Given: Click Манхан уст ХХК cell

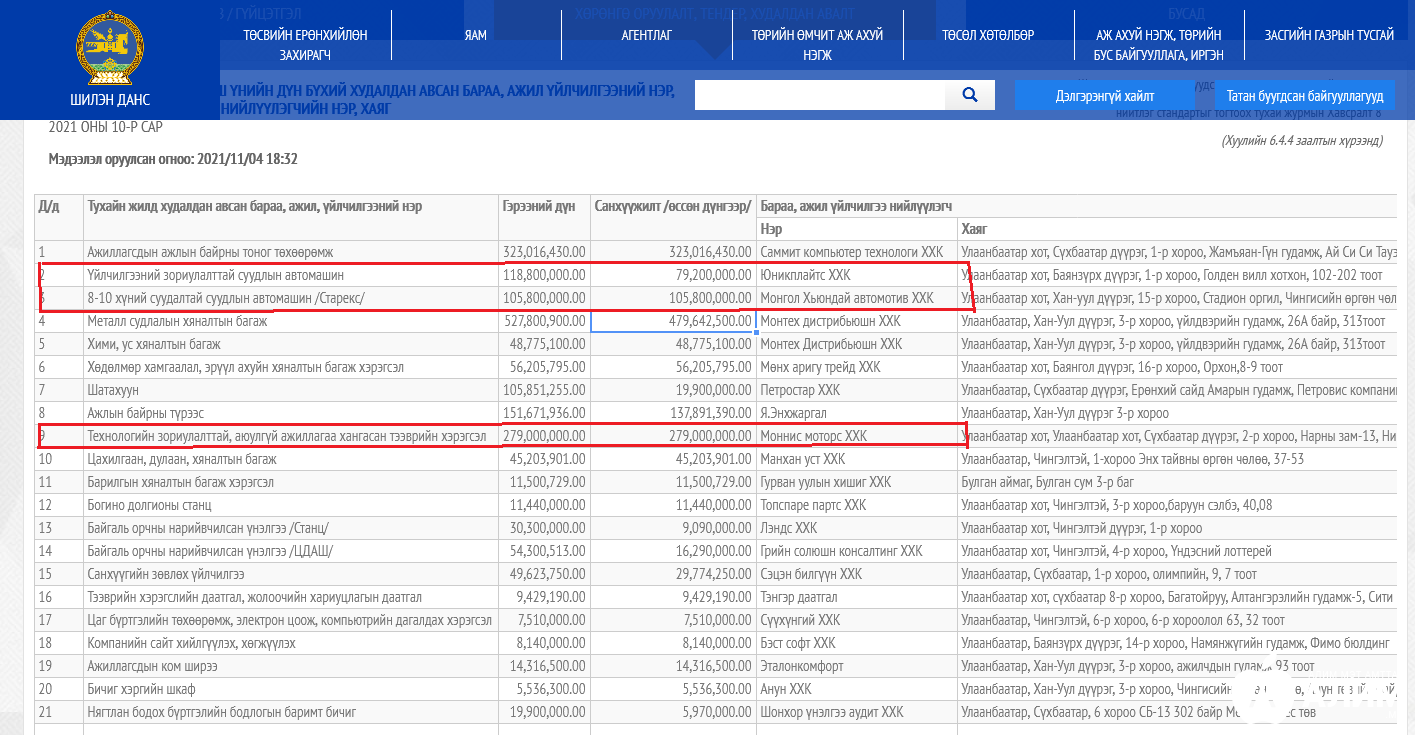Looking at the screenshot, I should coord(856,459).
